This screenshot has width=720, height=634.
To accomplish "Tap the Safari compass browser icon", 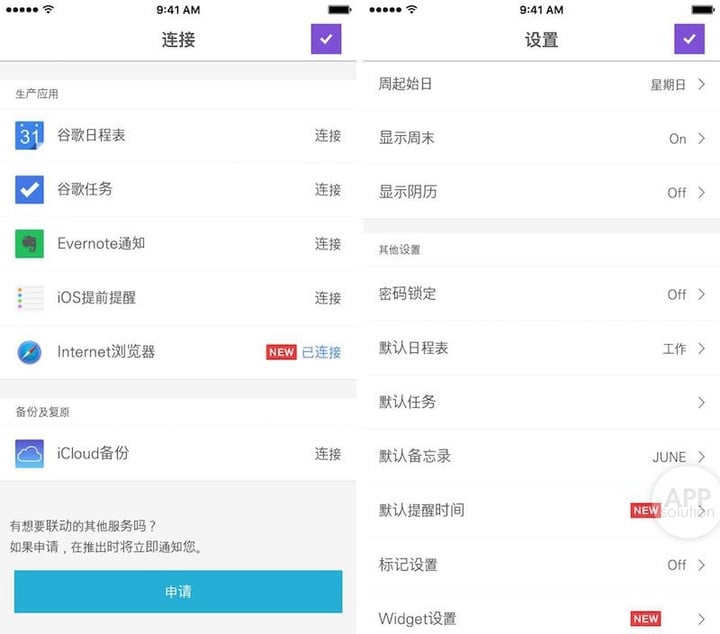I will pyautogui.click(x=29, y=352).
